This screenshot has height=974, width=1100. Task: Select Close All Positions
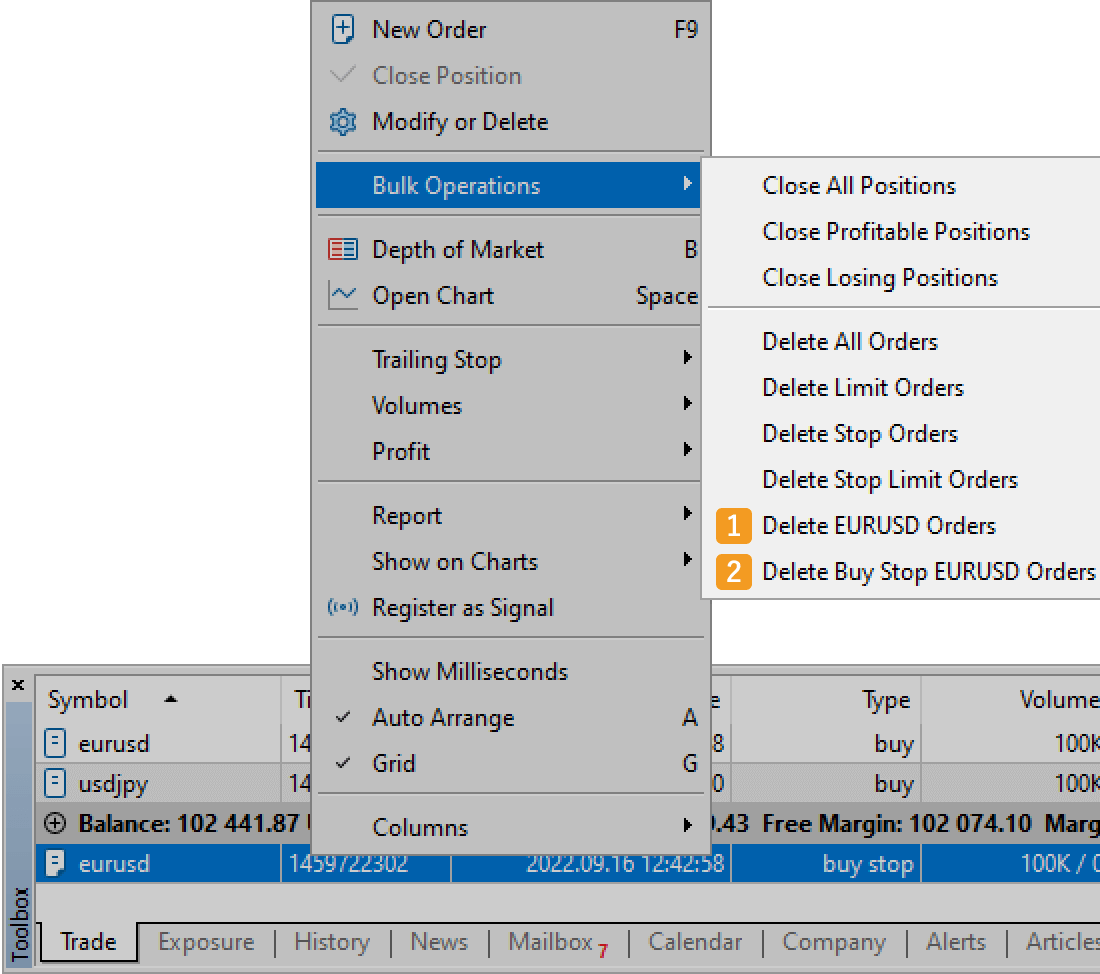coord(858,186)
